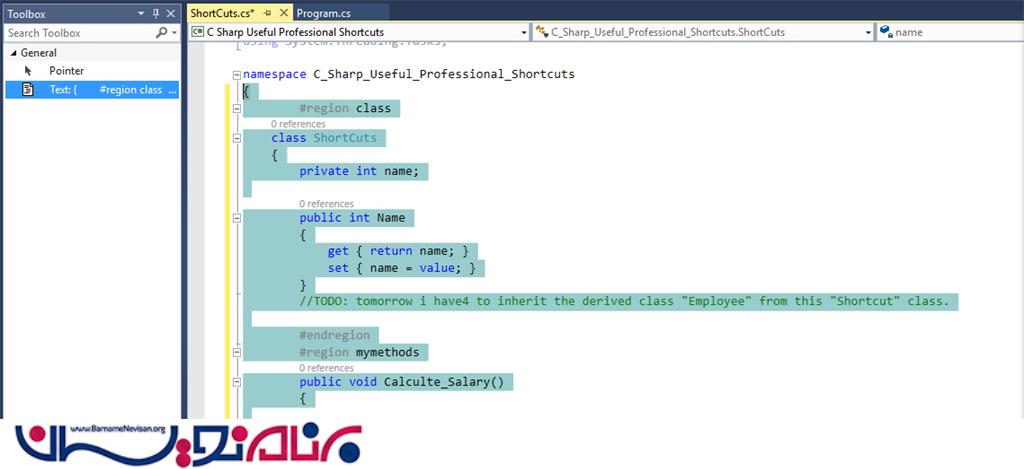This screenshot has height=469, width=1024.
Task: Activate the ShortCuts.cs tab
Action: (221, 12)
